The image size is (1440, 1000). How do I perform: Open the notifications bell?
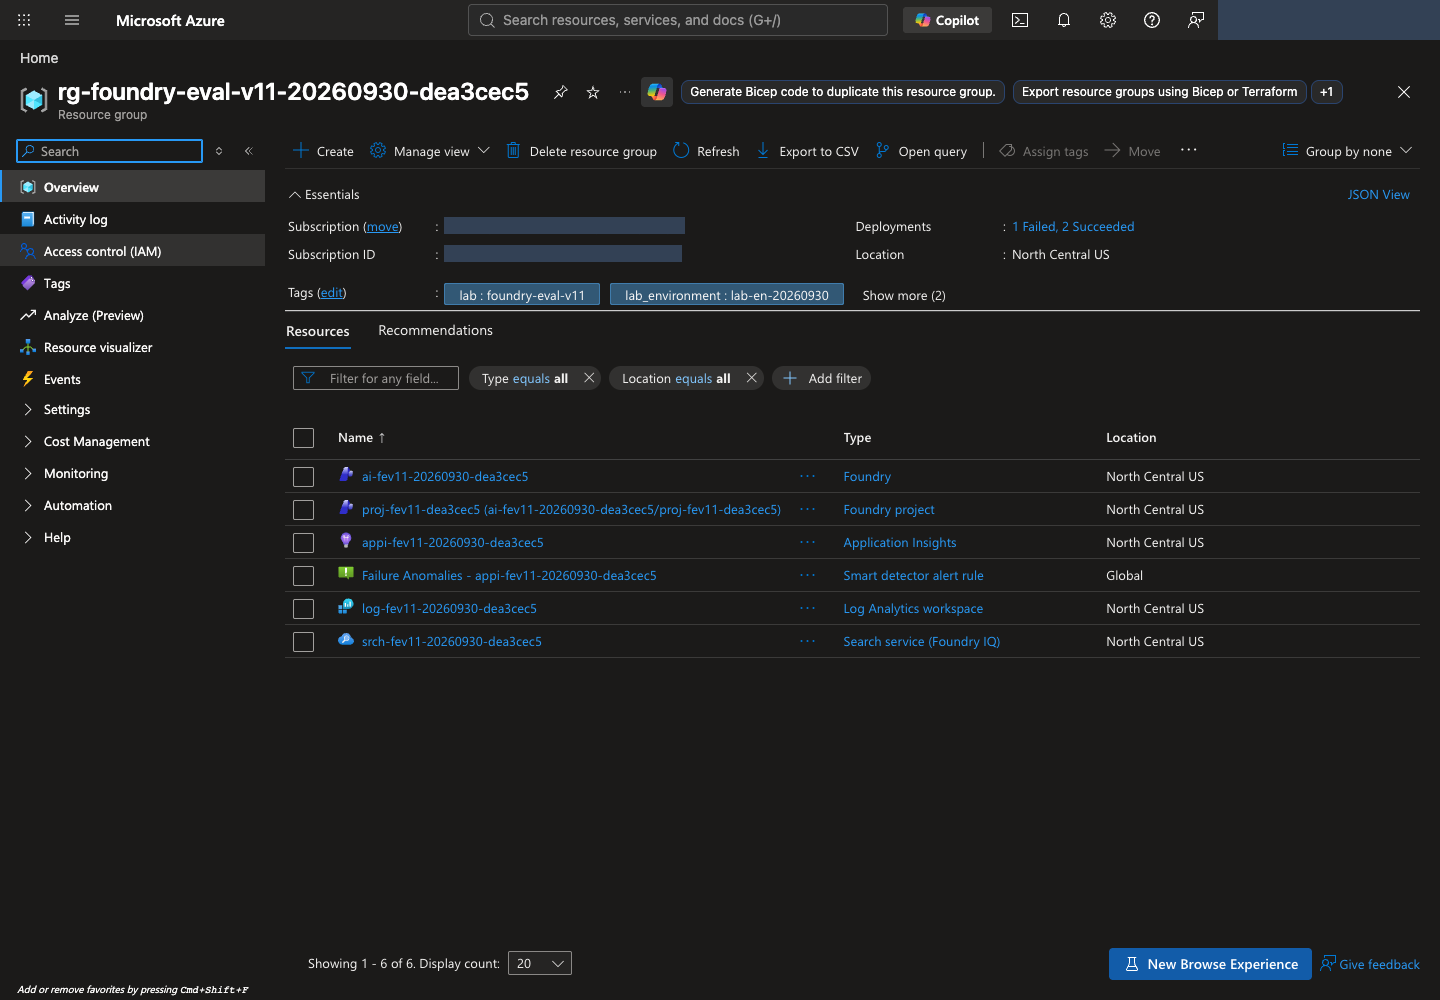coord(1064,20)
